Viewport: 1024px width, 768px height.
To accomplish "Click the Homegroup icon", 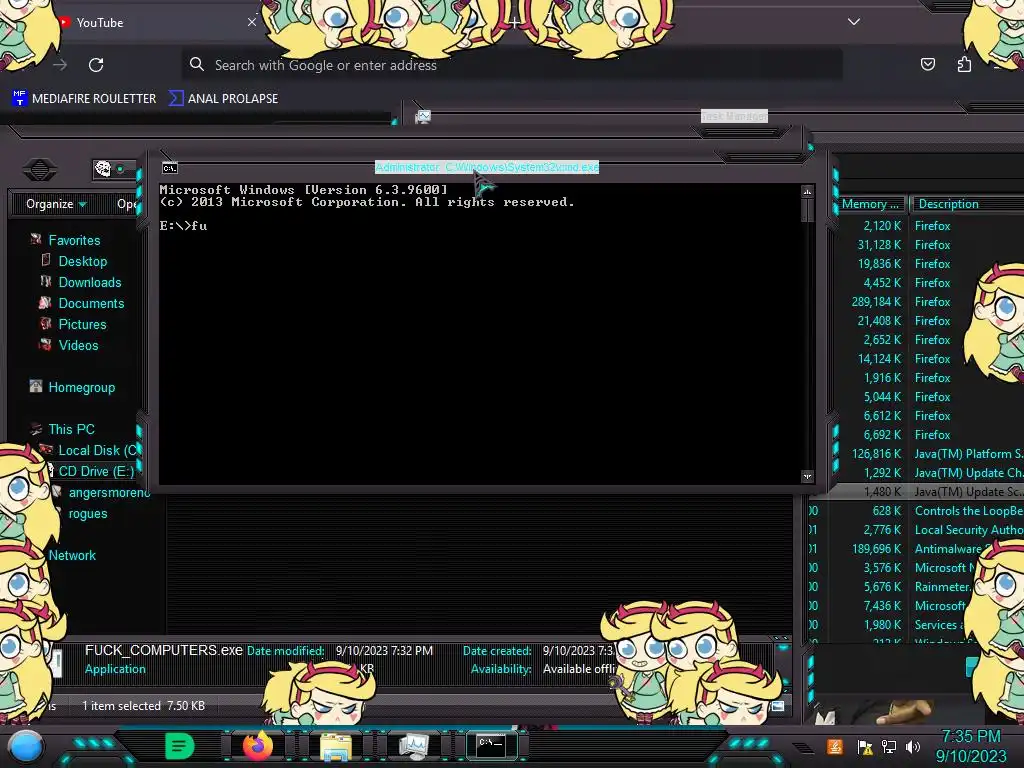I will 36,386.
